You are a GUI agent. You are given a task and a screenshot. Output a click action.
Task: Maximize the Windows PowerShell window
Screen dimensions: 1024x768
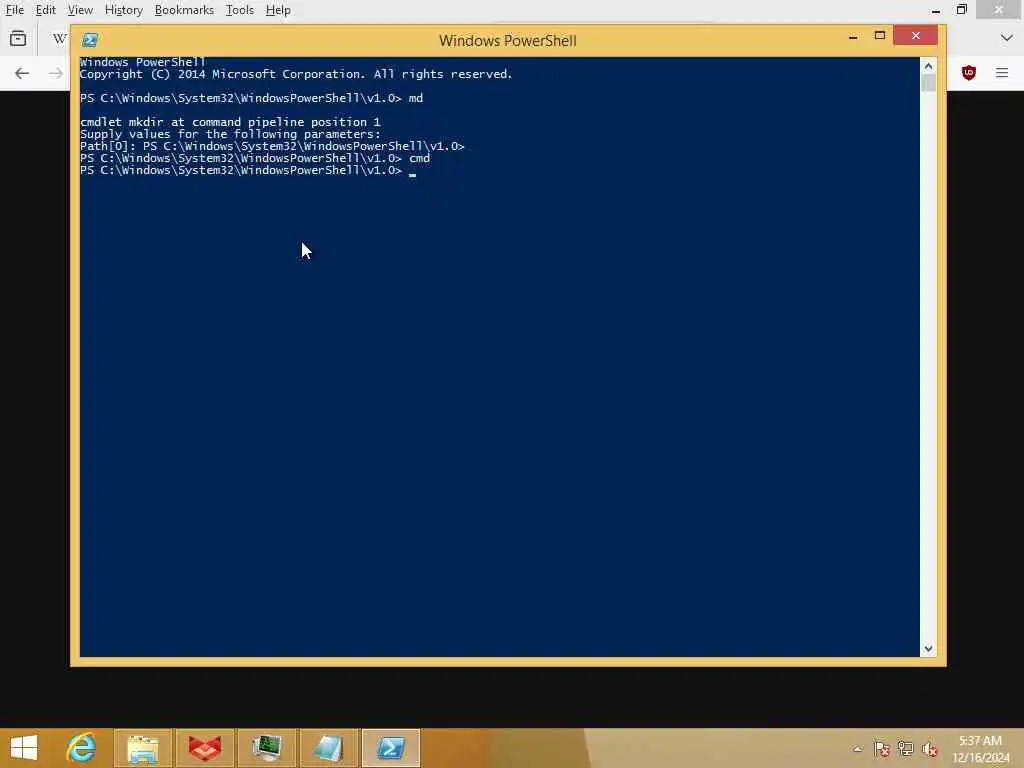pyautogui.click(x=880, y=36)
